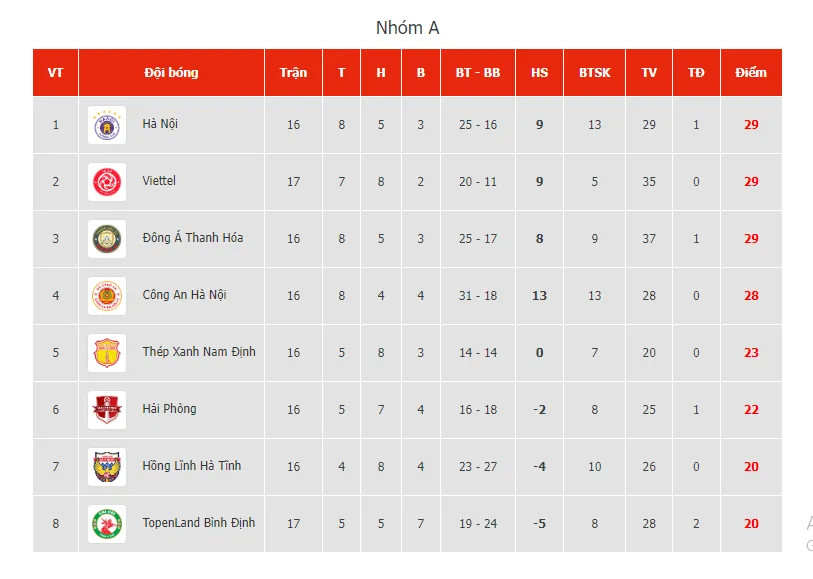Click the TopenLand Bình Định logo
Screen dimensions: 813x579
pyautogui.click(x=106, y=524)
